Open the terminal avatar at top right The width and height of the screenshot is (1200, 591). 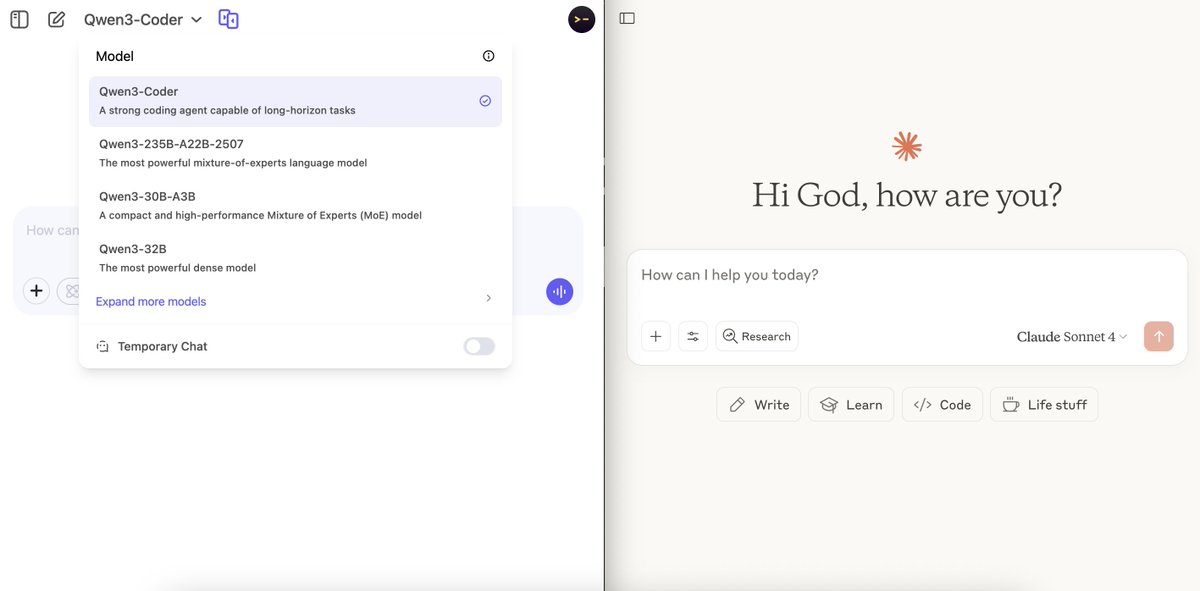pyautogui.click(x=582, y=18)
